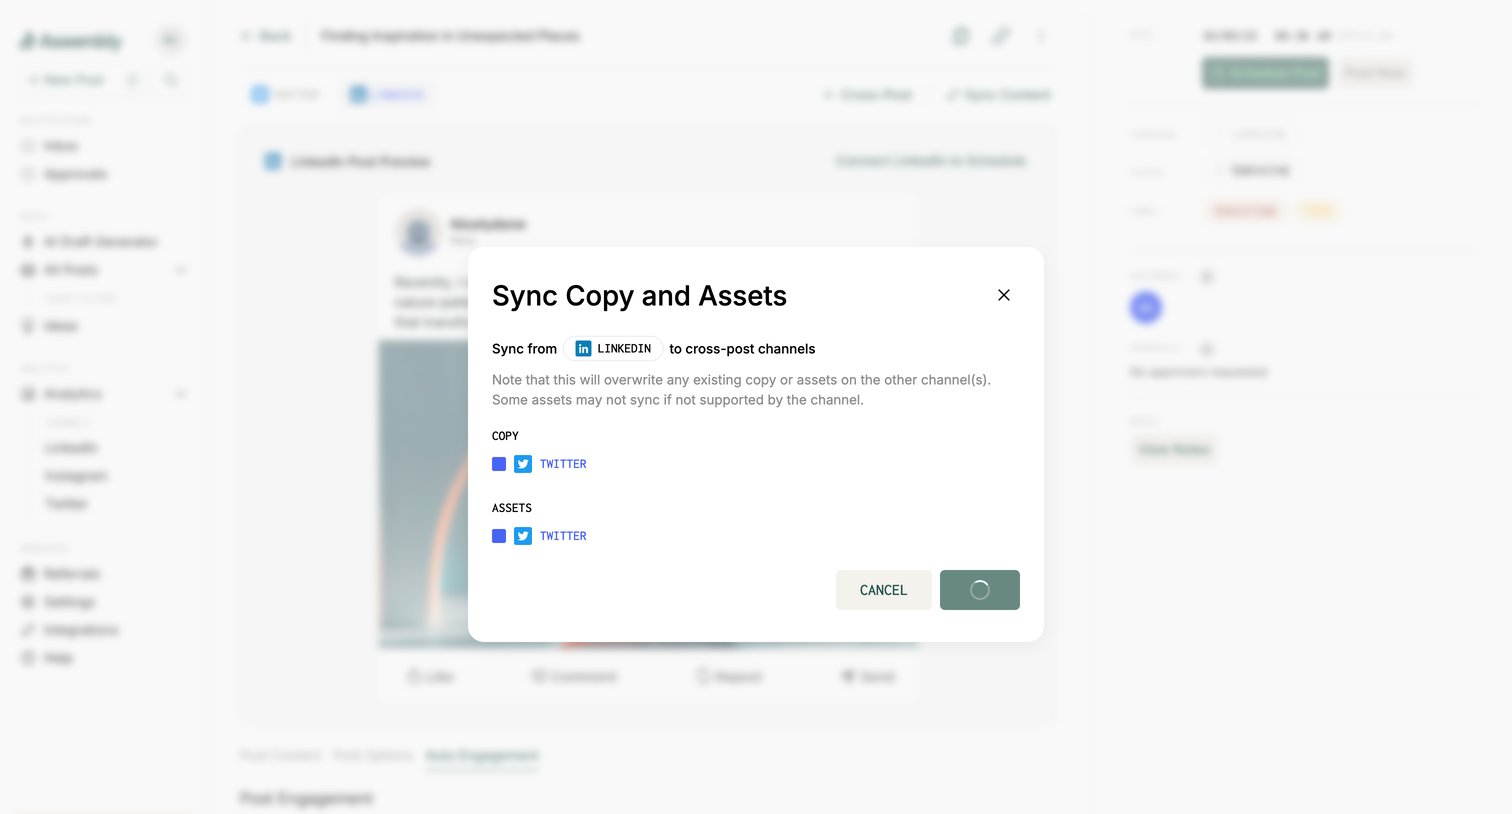Click the ASSETS section label
Viewport: 1512px width, 814px height.
[x=512, y=508]
